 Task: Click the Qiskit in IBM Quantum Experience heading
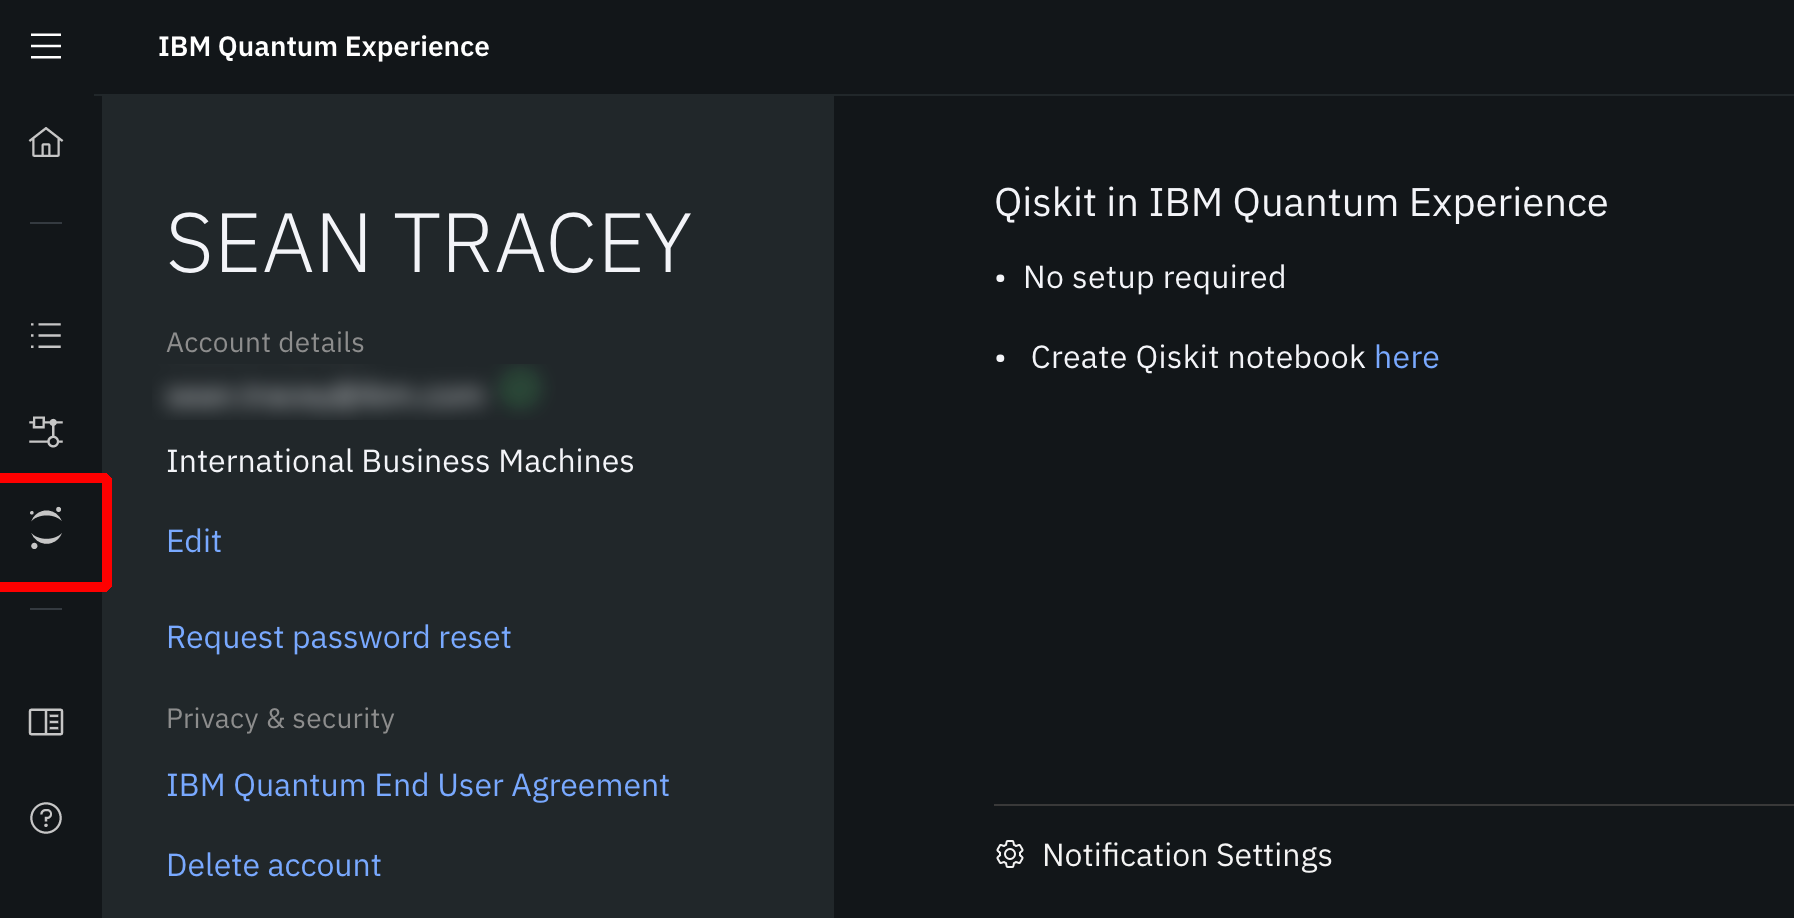coord(1300,203)
